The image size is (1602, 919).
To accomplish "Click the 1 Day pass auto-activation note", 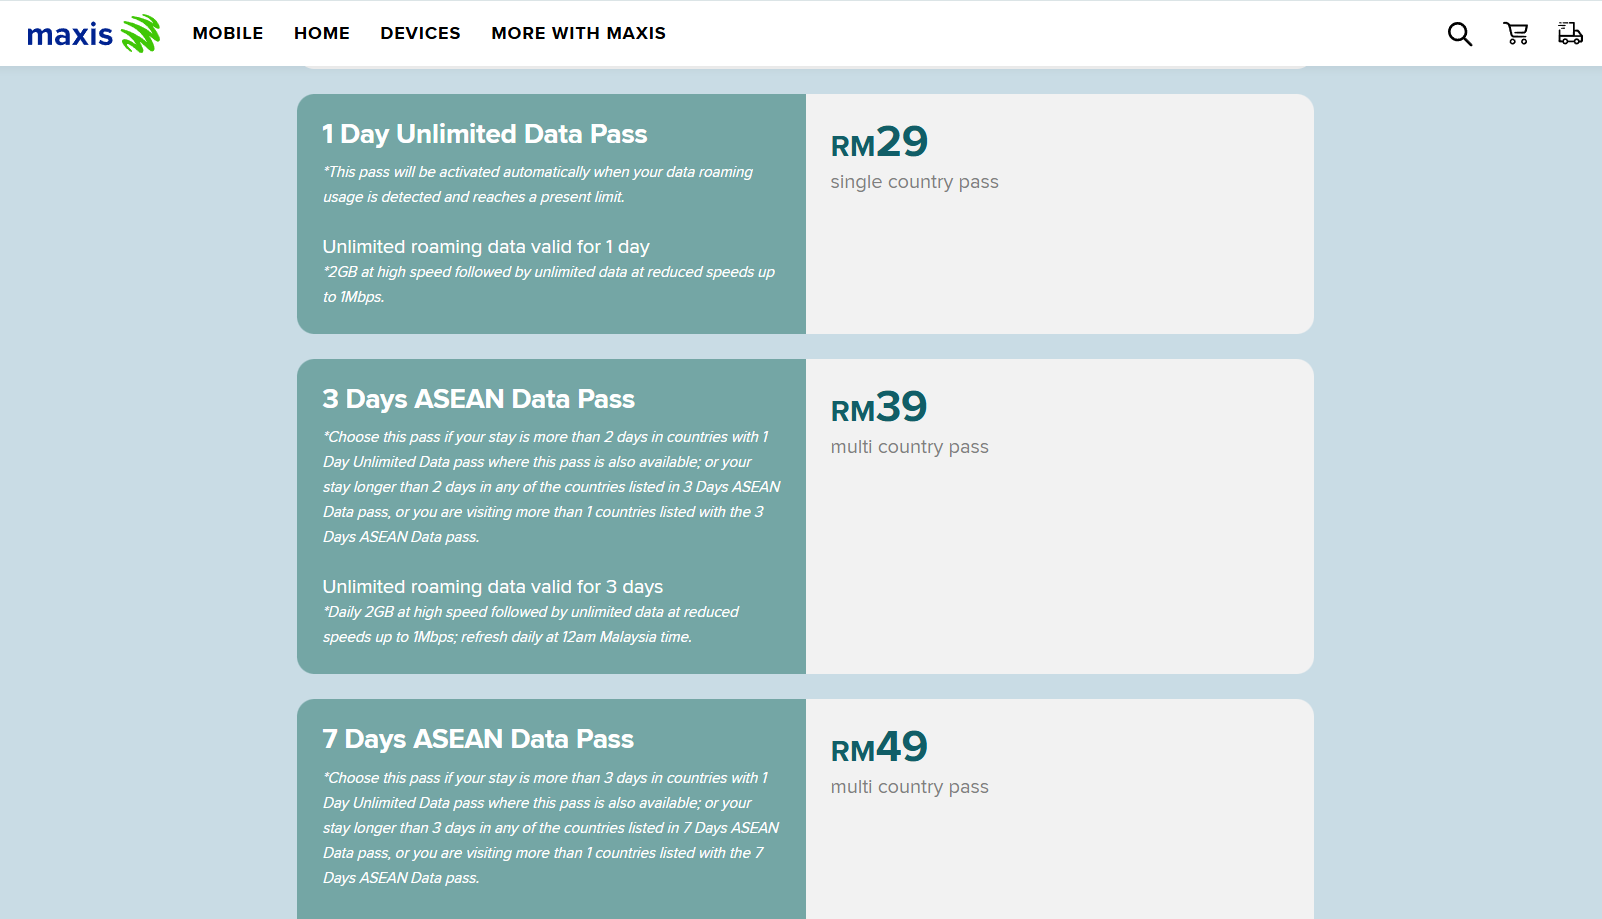I will [x=537, y=184].
